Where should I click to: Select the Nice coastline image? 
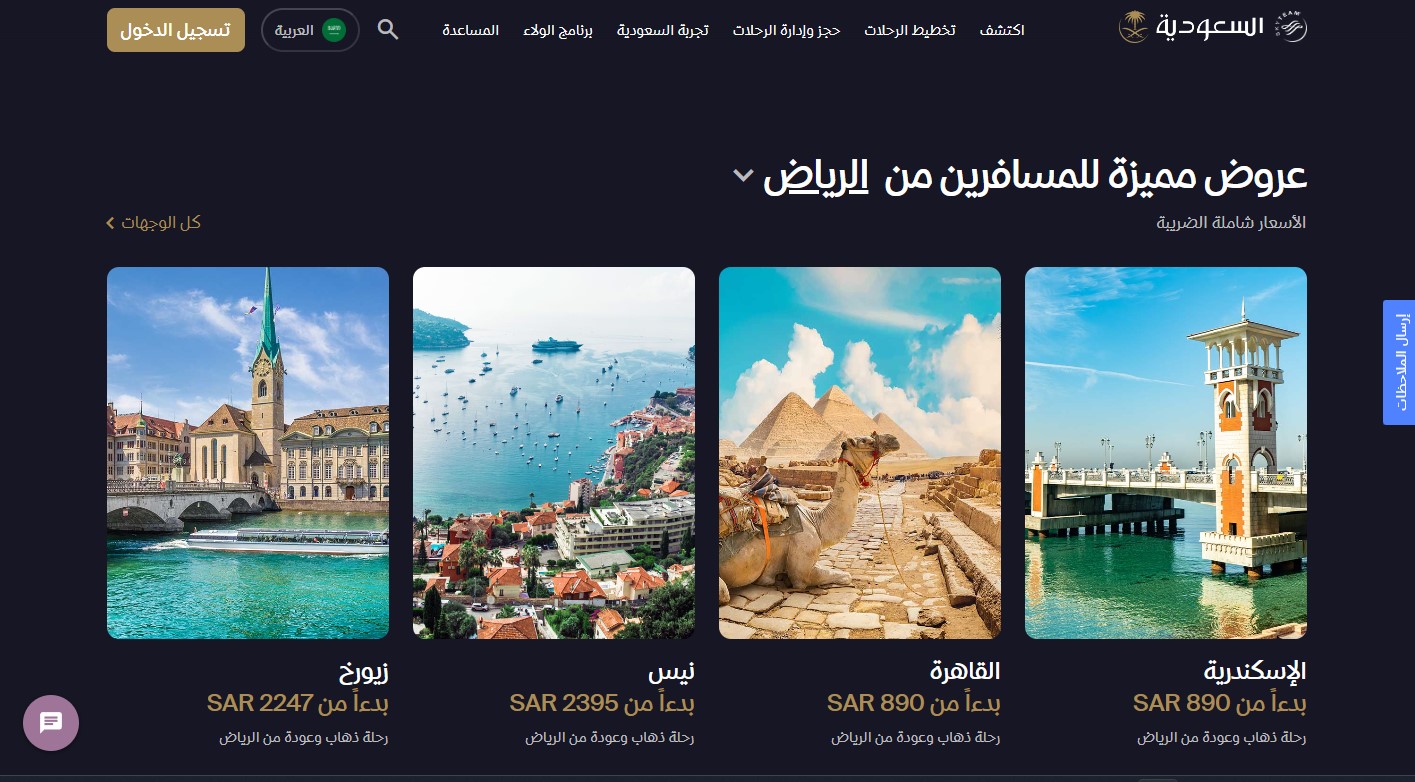coord(554,453)
